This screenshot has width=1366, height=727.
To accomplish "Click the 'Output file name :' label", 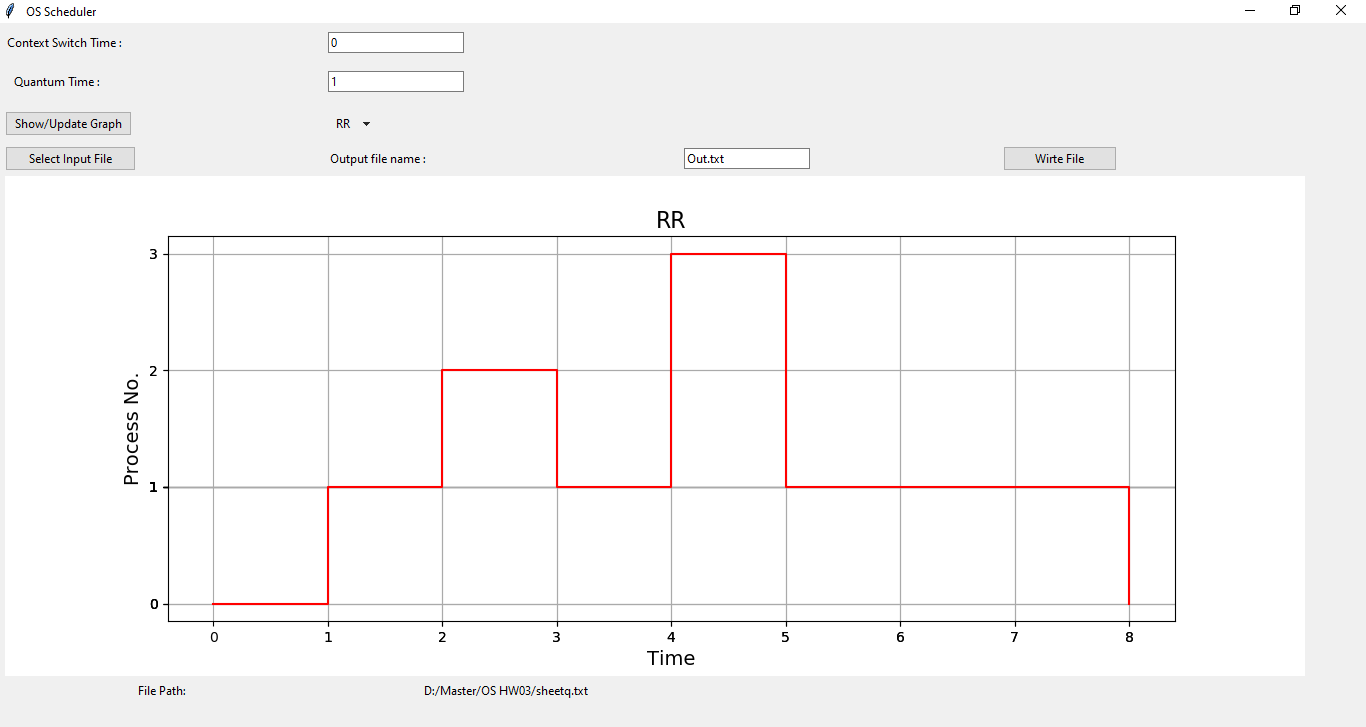I will (378, 159).
